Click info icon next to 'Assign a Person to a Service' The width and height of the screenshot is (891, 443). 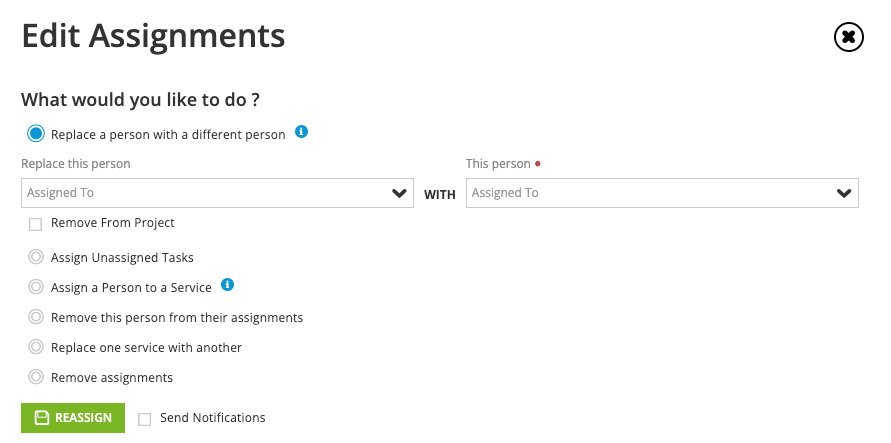tap(227, 285)
